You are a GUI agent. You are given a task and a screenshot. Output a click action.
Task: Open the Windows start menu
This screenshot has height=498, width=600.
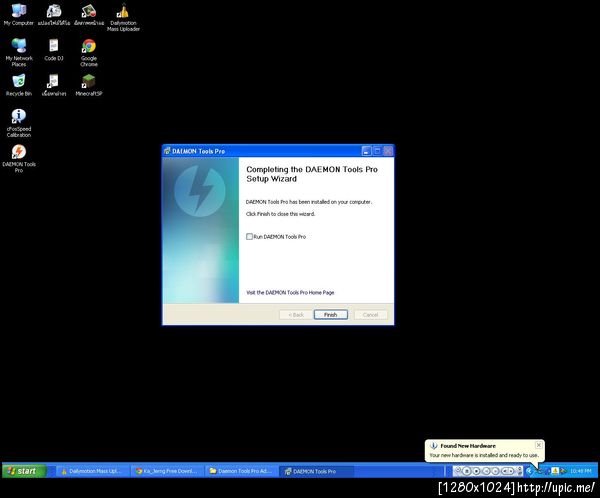pyautogui.click(x=24, y=471)
